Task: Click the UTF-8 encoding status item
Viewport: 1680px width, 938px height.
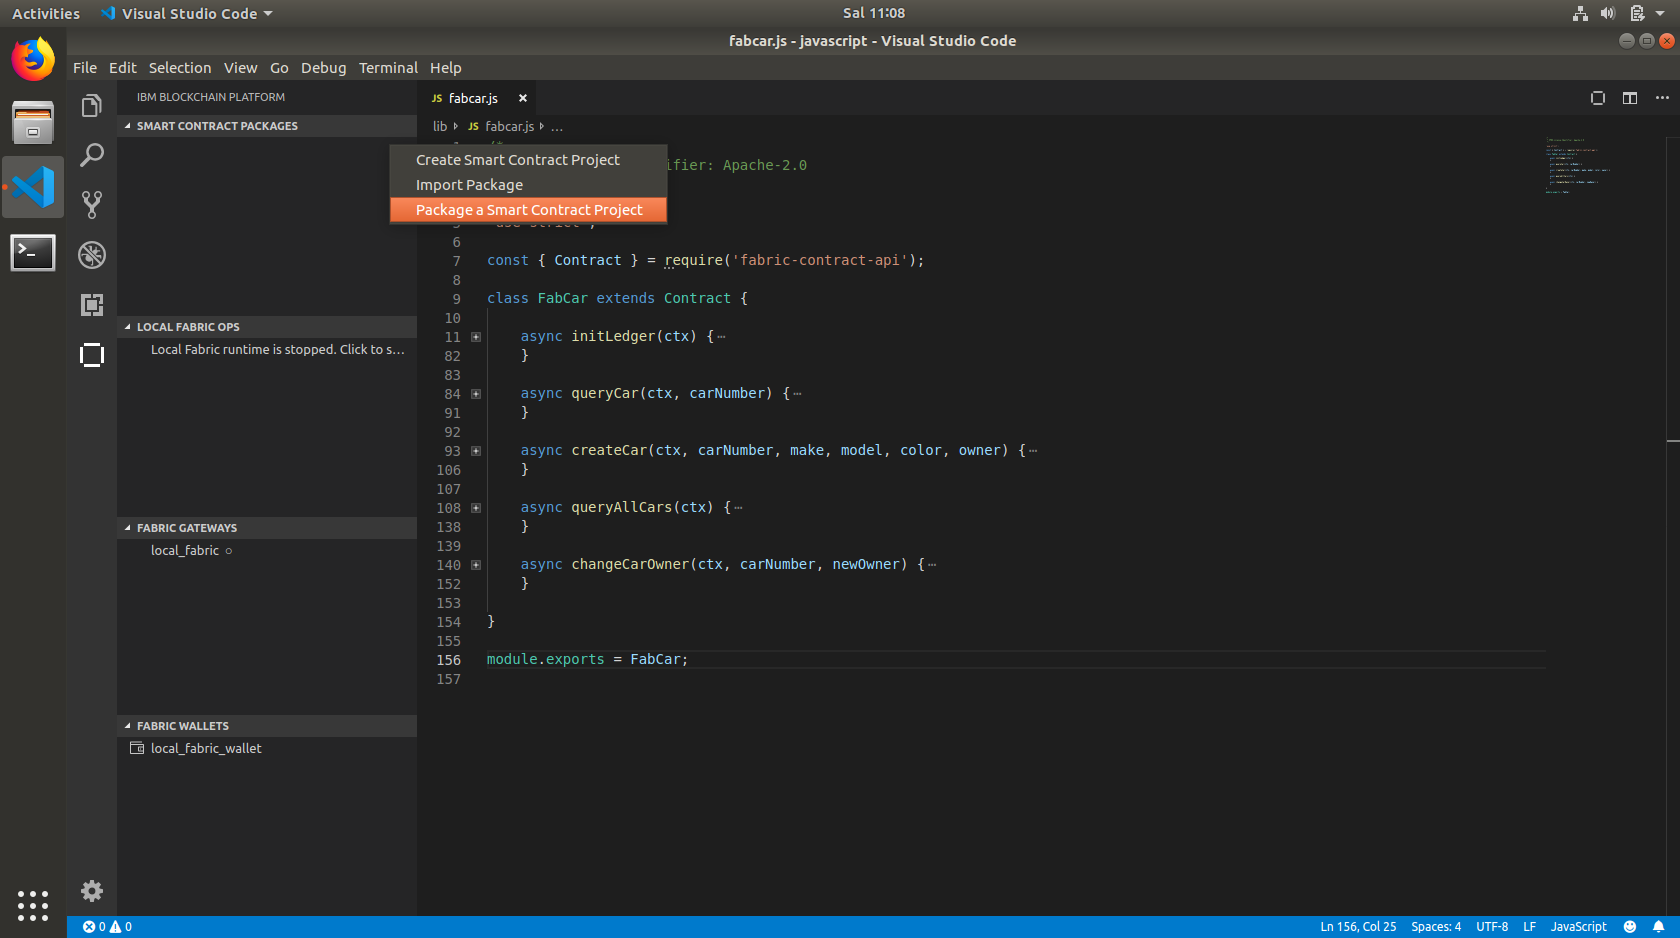Action: coord(1492,927)
